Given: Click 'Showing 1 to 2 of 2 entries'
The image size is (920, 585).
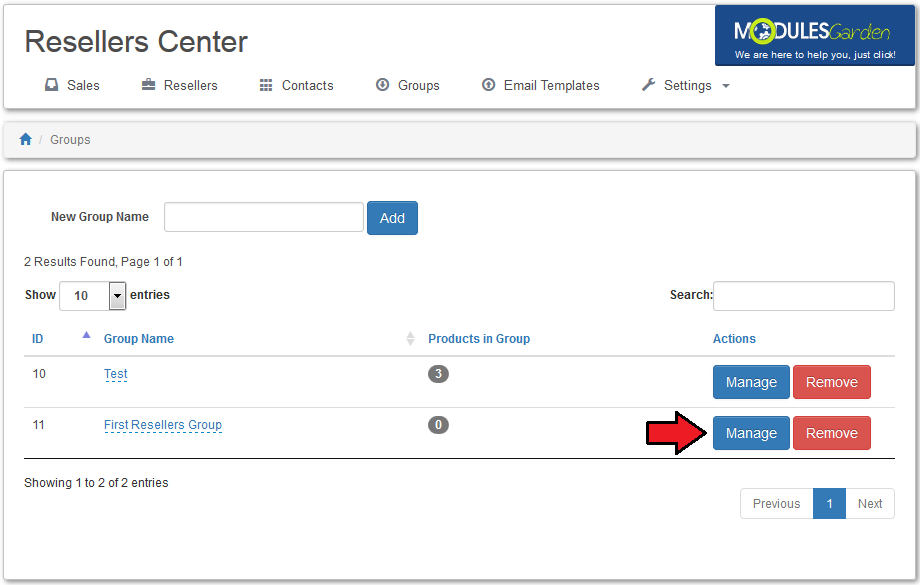Looking at the screenshot, I should (x=96, y=483).
